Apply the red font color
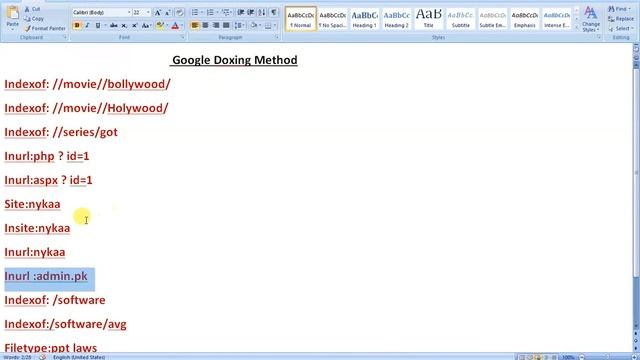 tap(175, 25)
